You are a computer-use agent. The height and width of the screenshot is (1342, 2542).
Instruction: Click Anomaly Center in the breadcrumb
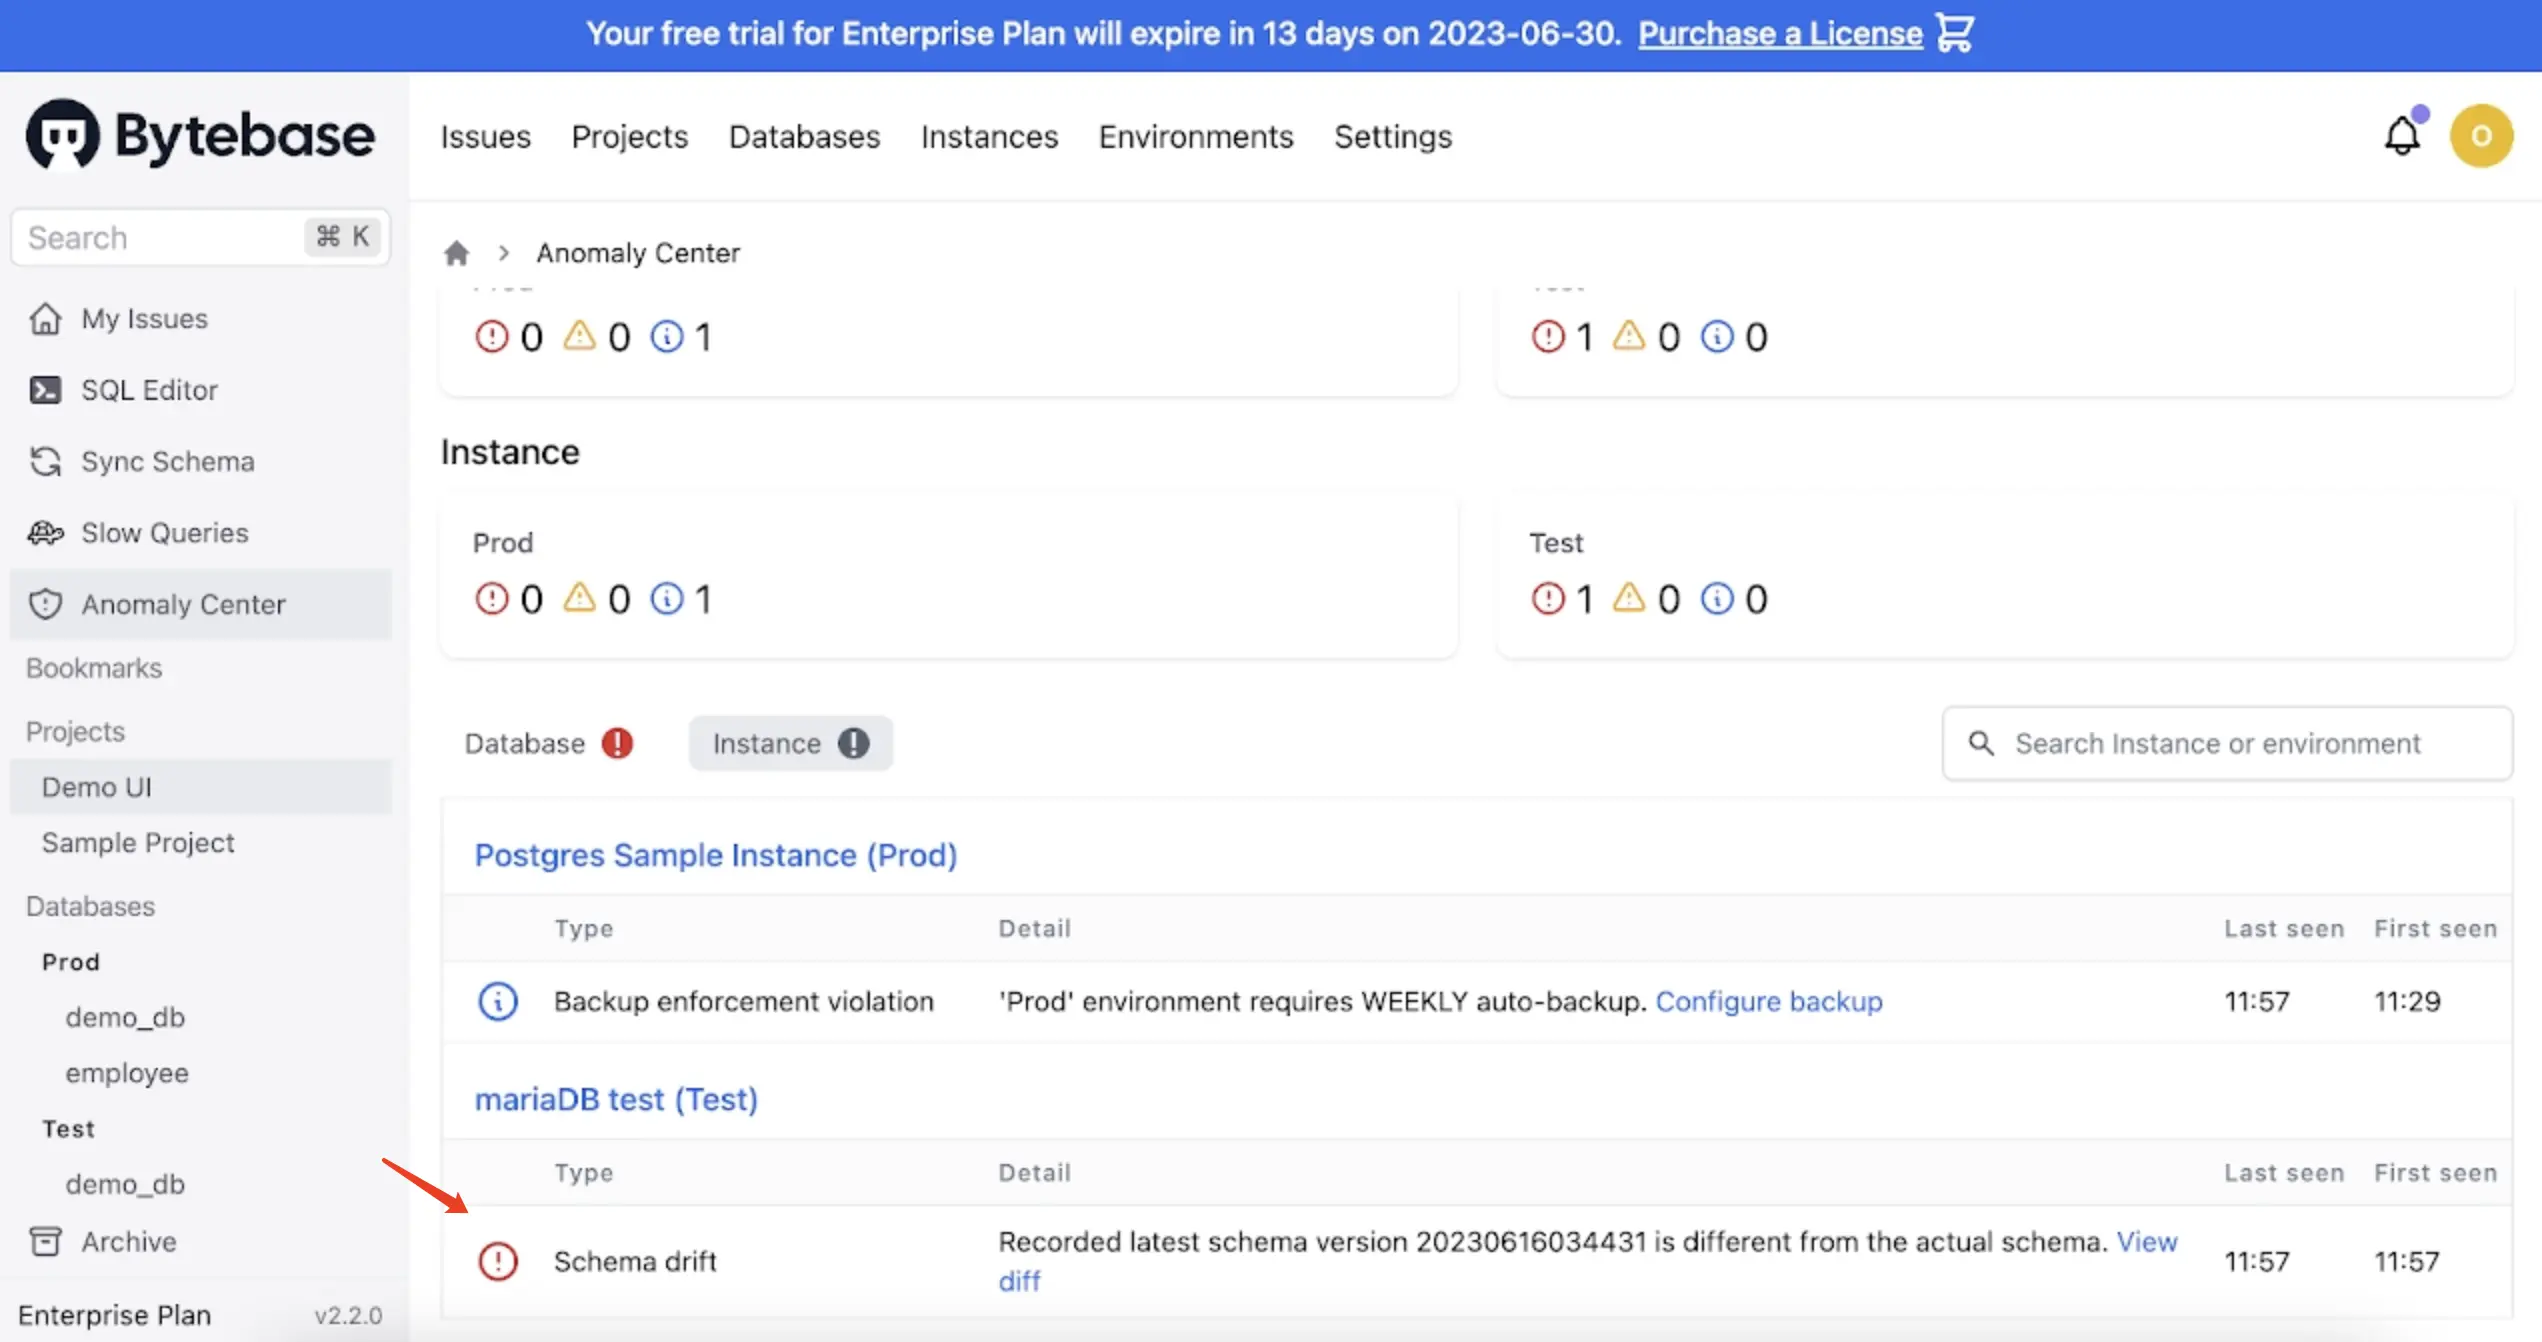[638, 253]
